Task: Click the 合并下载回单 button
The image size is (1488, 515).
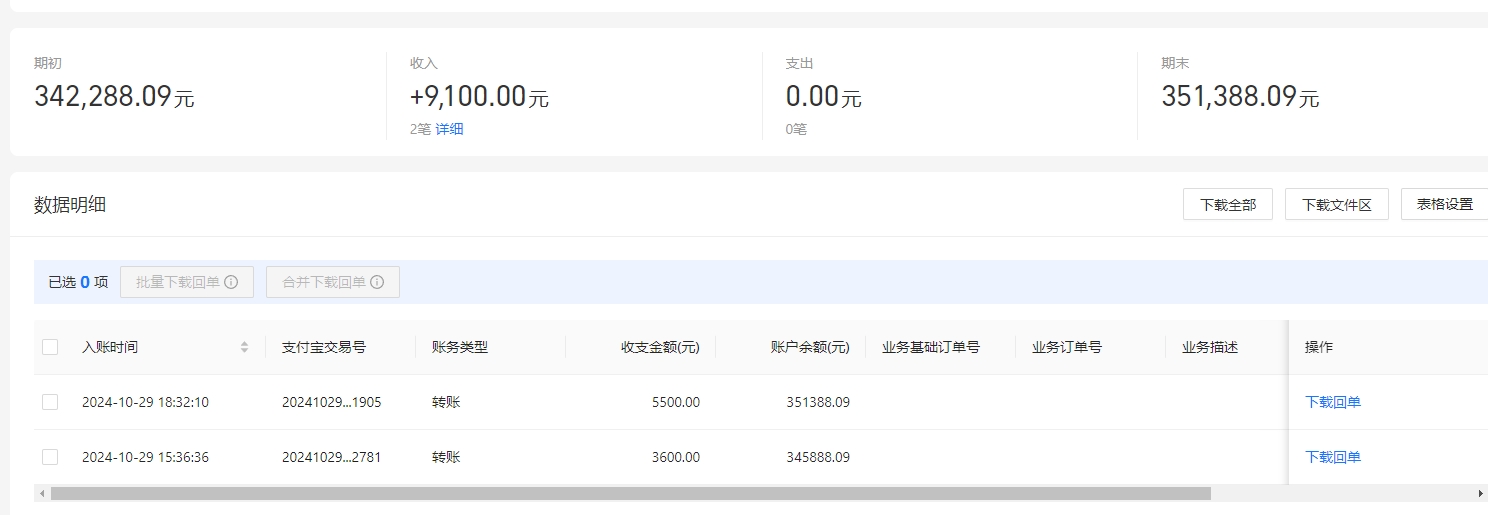Action: [x=324, y=282]
